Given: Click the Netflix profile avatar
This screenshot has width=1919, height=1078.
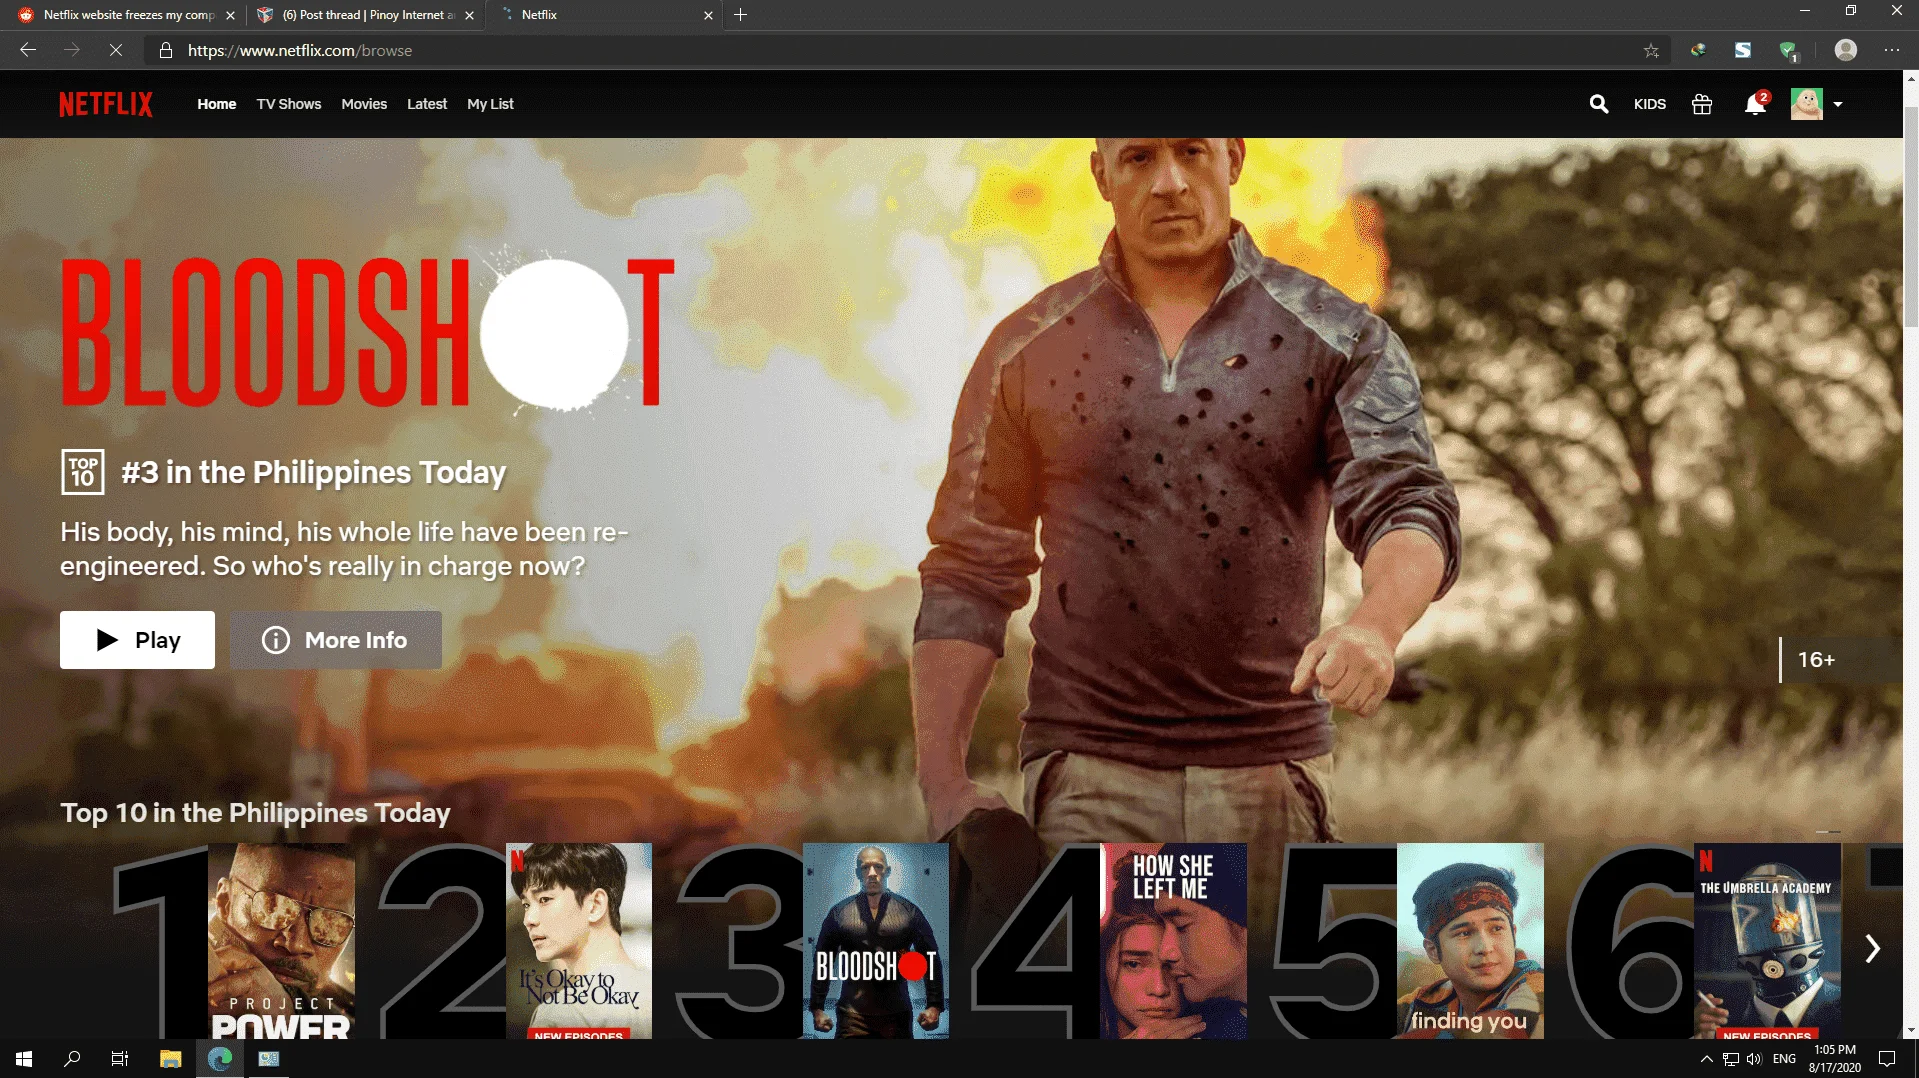Looking at the screenshot, I should click(x=1807, y=104).
